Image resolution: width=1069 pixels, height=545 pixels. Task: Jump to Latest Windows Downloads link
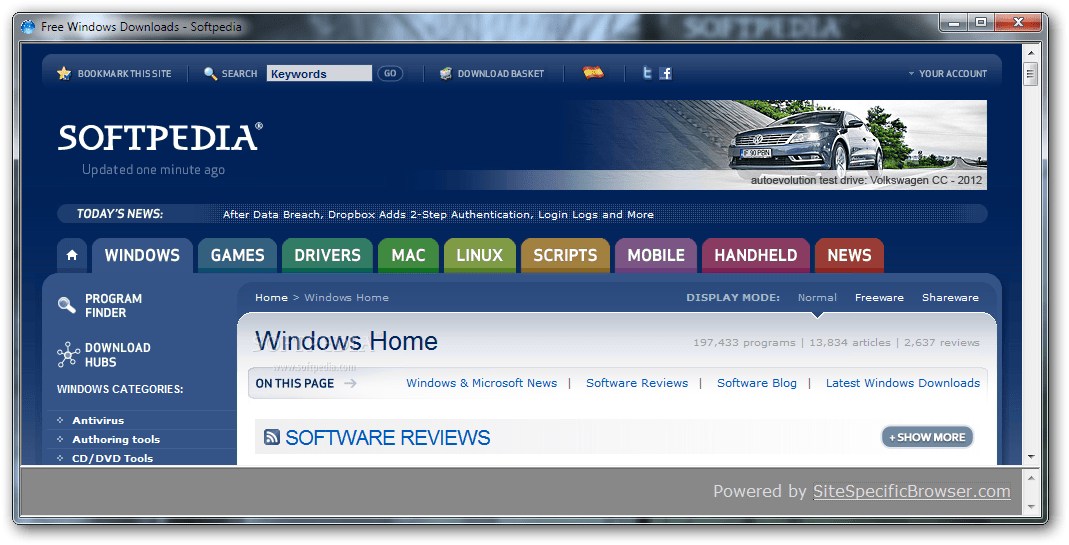[903, 383]
